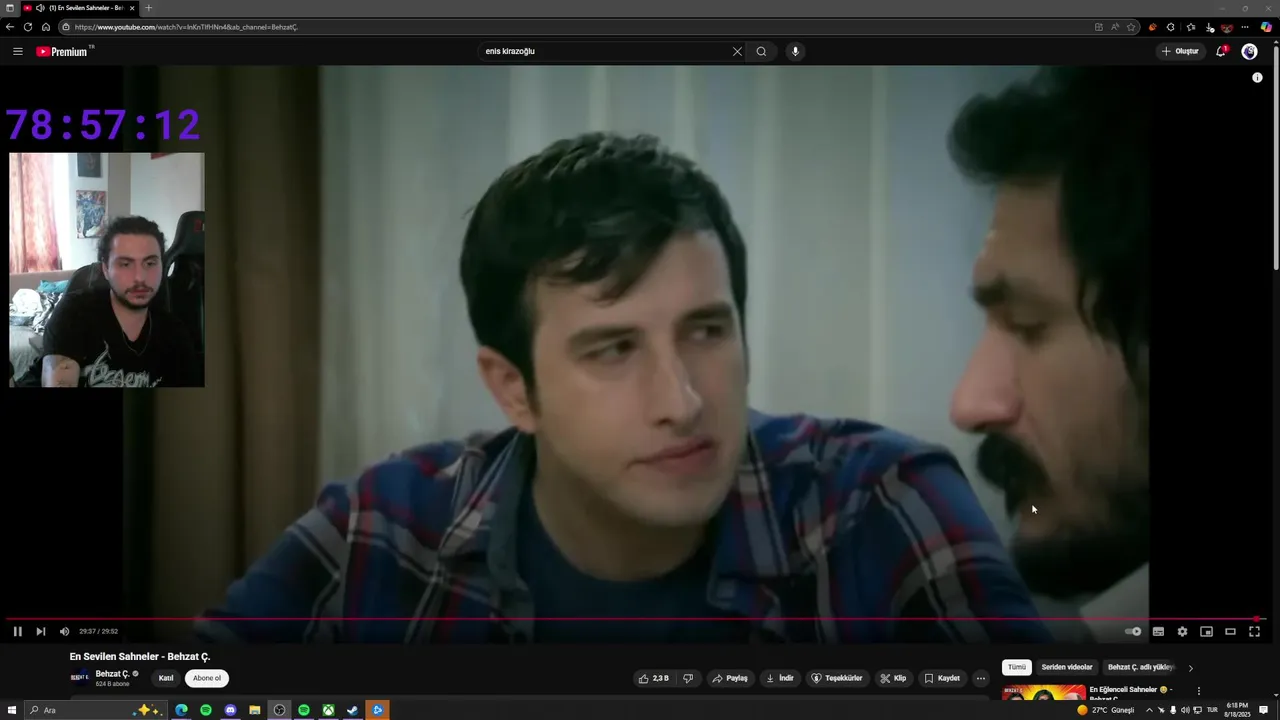Dislike the video with thumbs-down
1280x720 pixels.
(x=687, y=678)
